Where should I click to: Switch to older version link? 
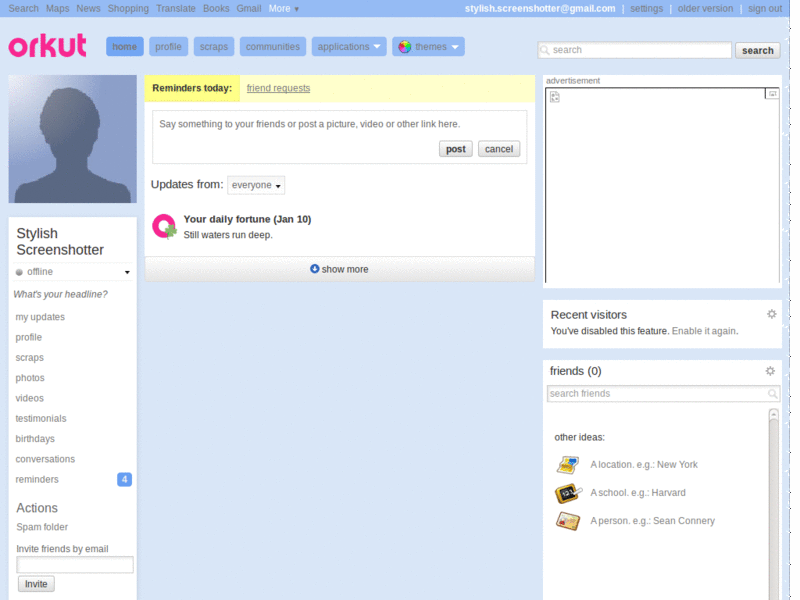pyautogui.click(x=705, y=9)
